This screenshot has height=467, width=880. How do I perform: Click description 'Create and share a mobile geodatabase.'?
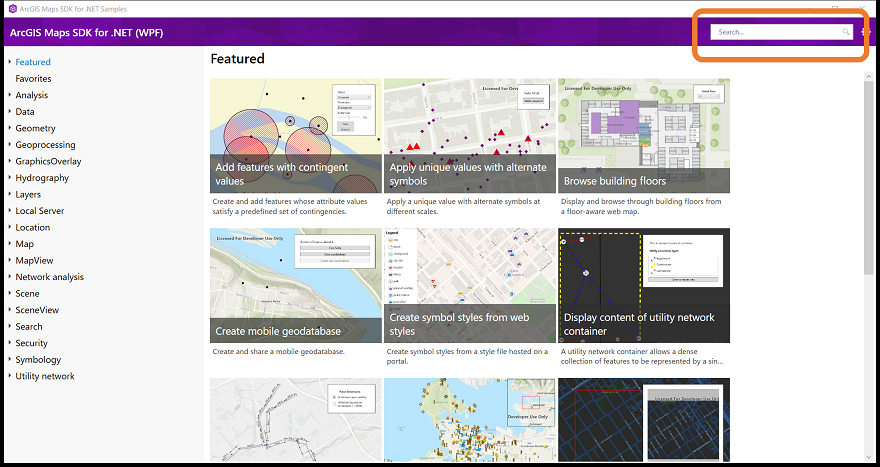click(278, 351)
